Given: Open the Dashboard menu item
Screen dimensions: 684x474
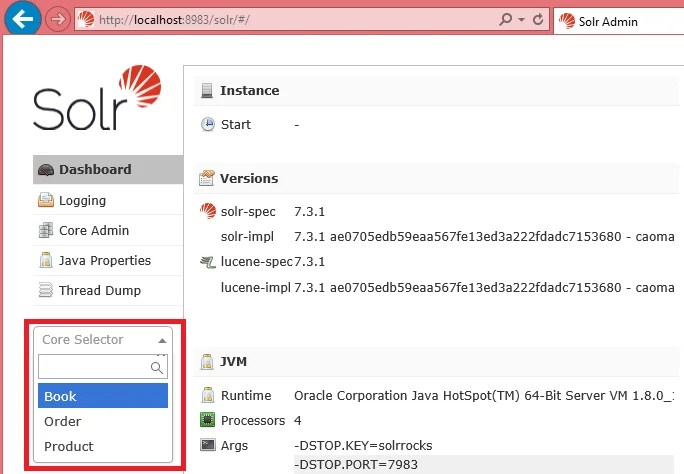Looking at the screenshot, I should [108, 169].
